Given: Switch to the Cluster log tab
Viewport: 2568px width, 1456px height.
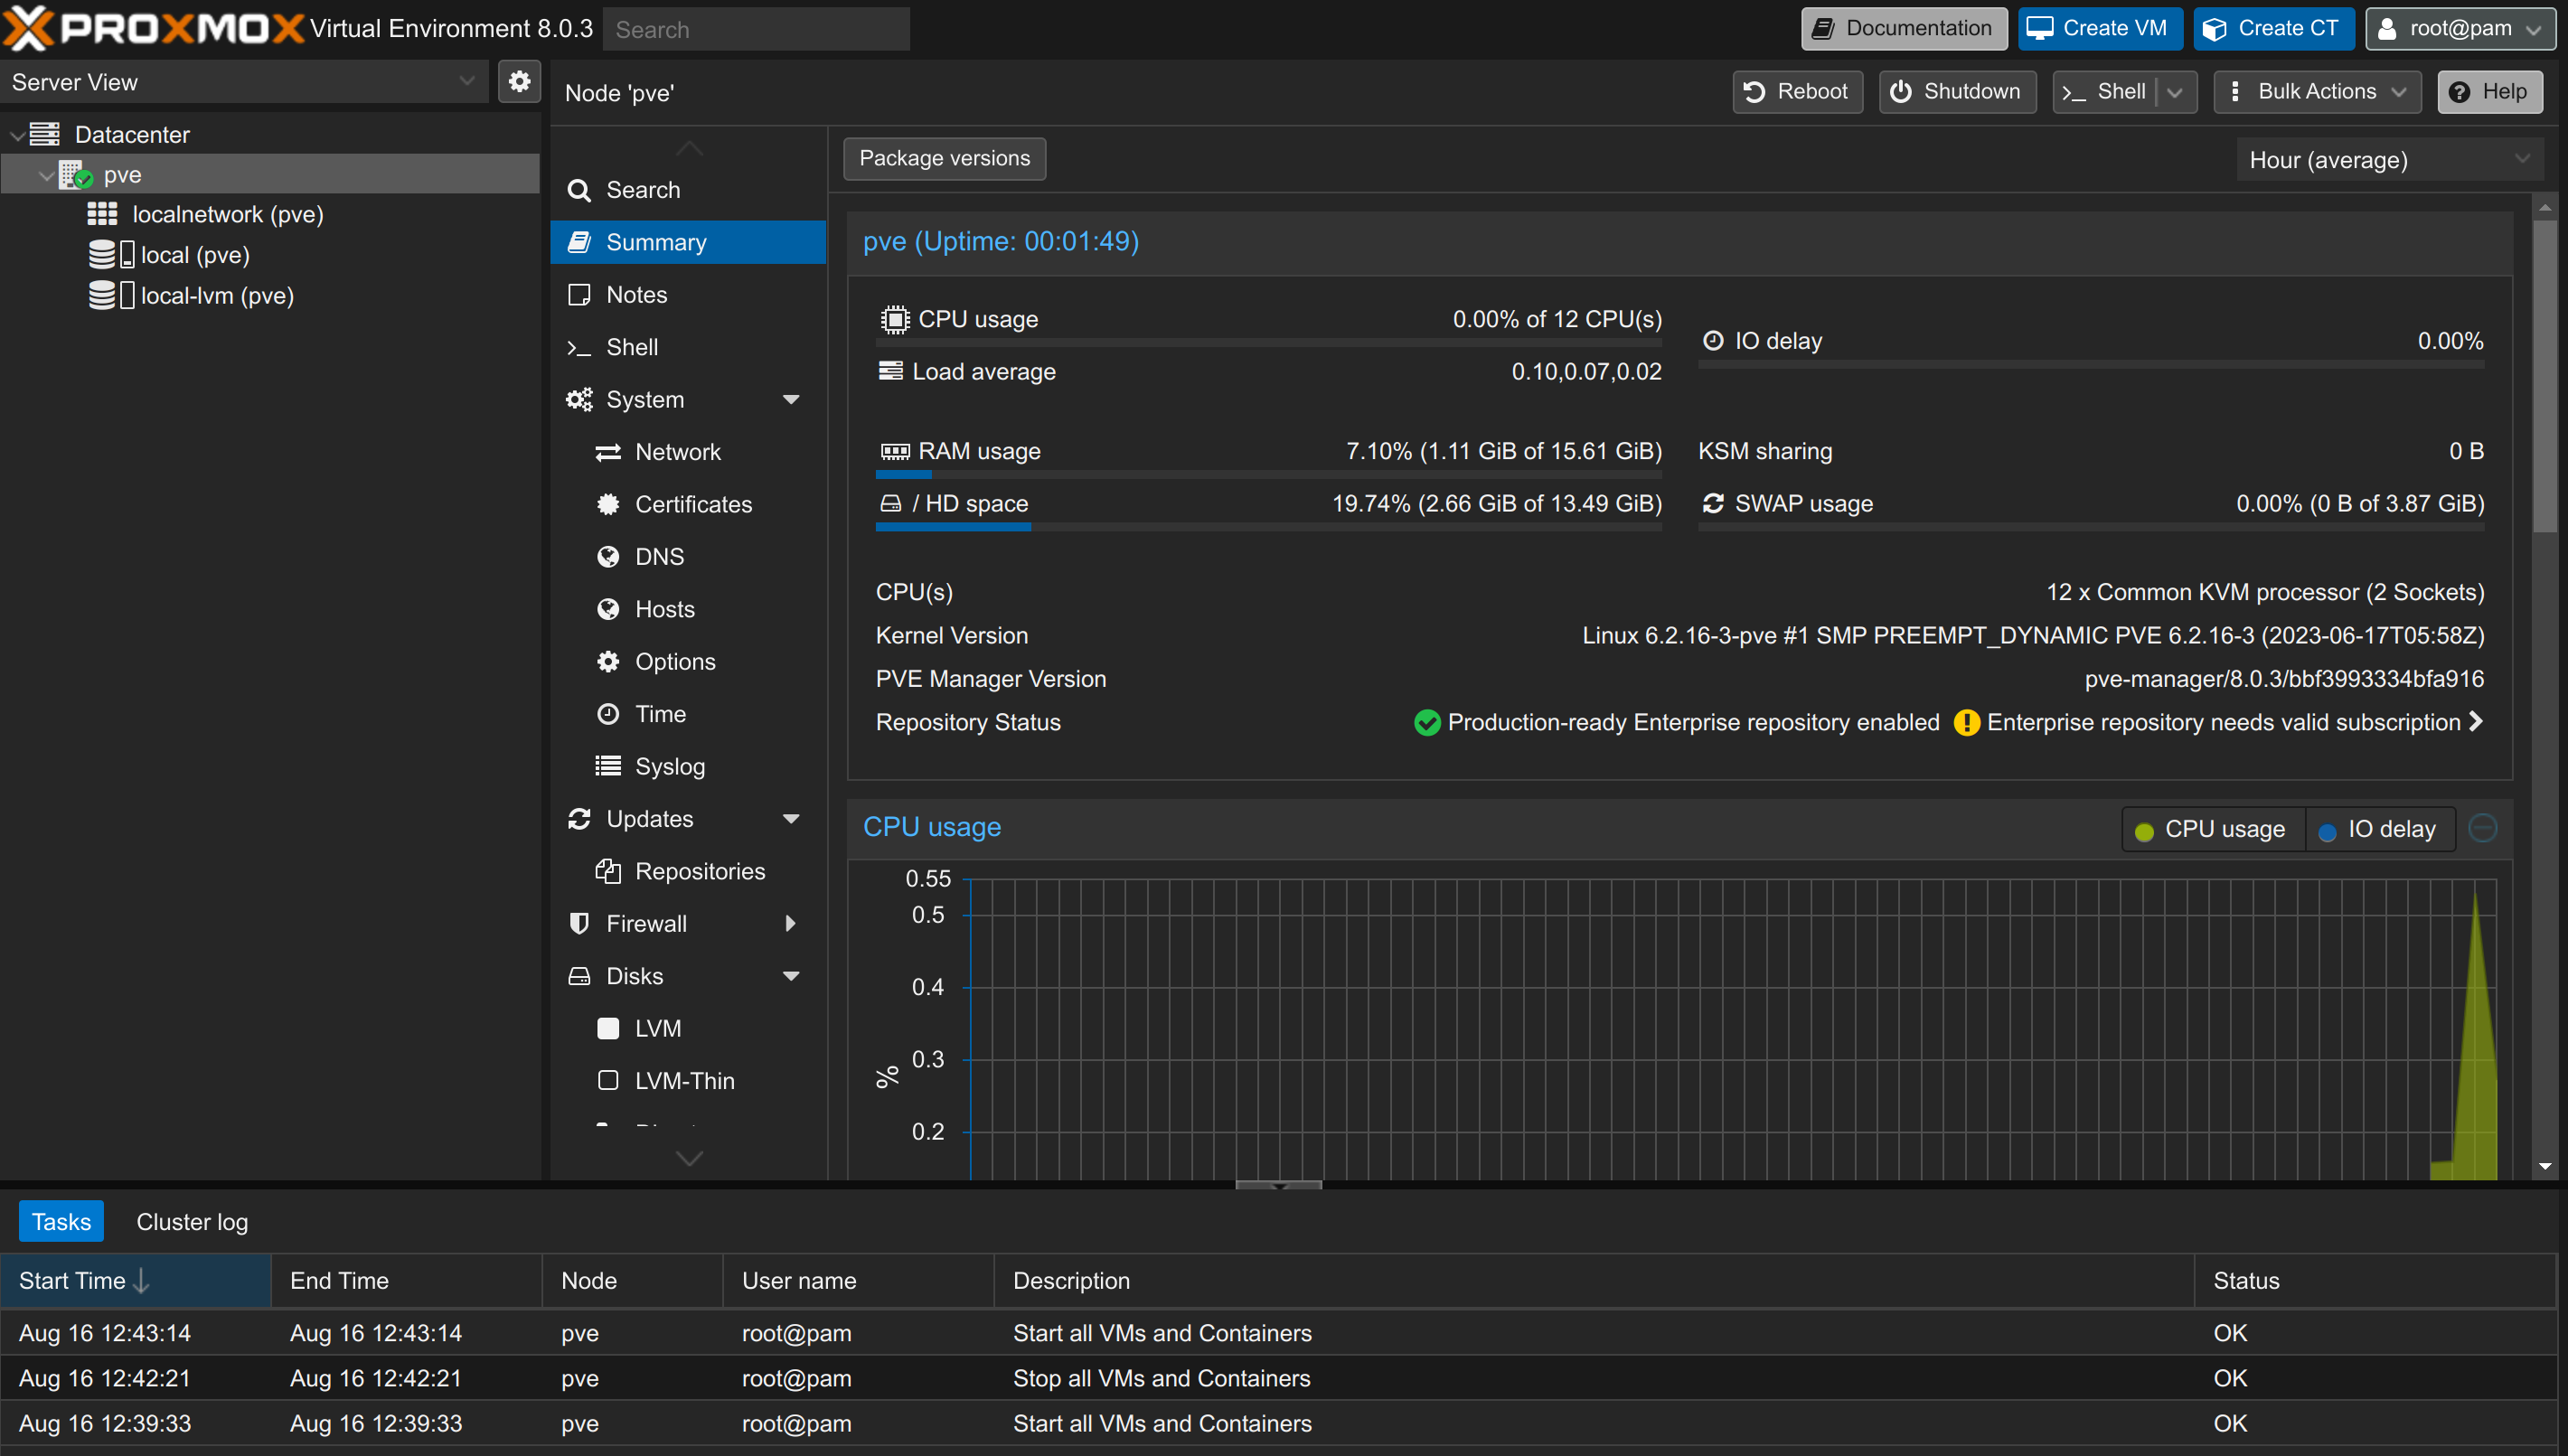Looking at the screenshot, I should [192, 1221].
